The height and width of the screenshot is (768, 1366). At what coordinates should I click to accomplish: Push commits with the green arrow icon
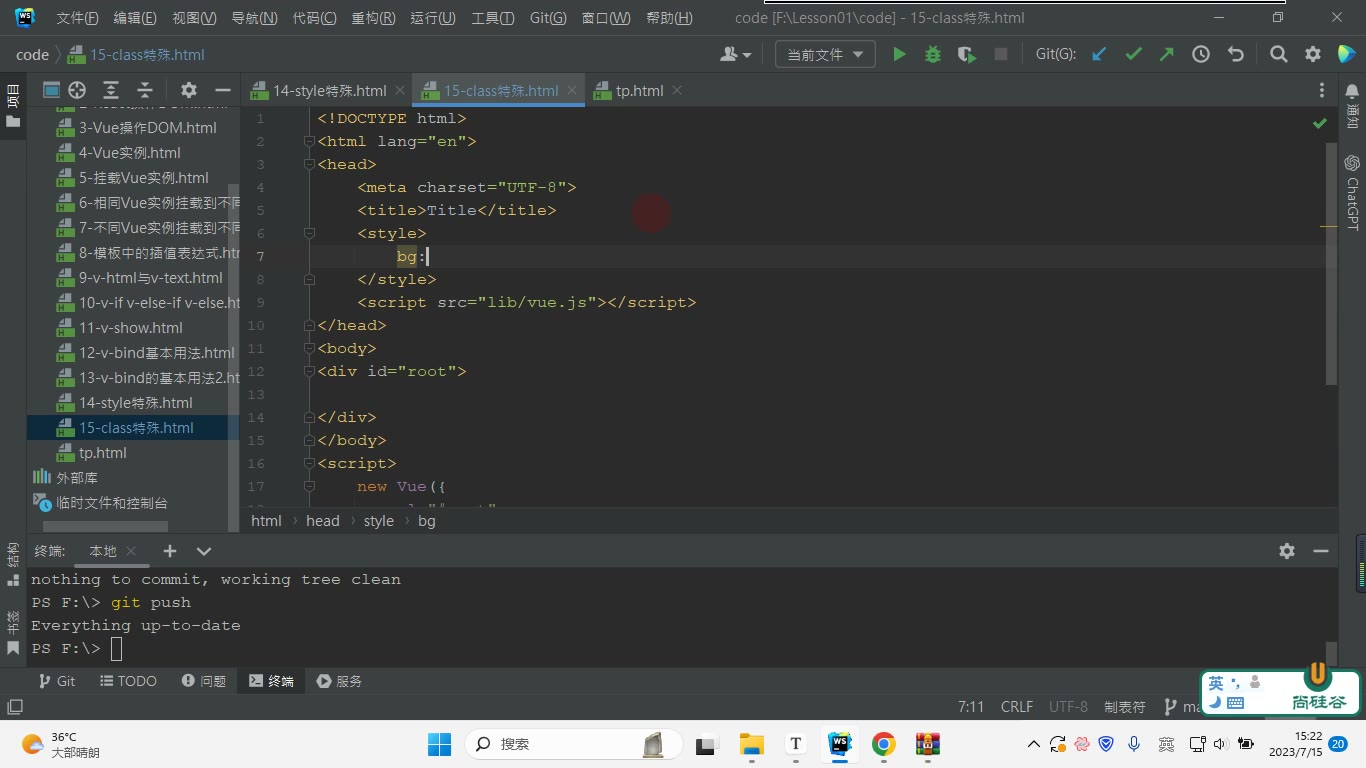[1167, 55]
